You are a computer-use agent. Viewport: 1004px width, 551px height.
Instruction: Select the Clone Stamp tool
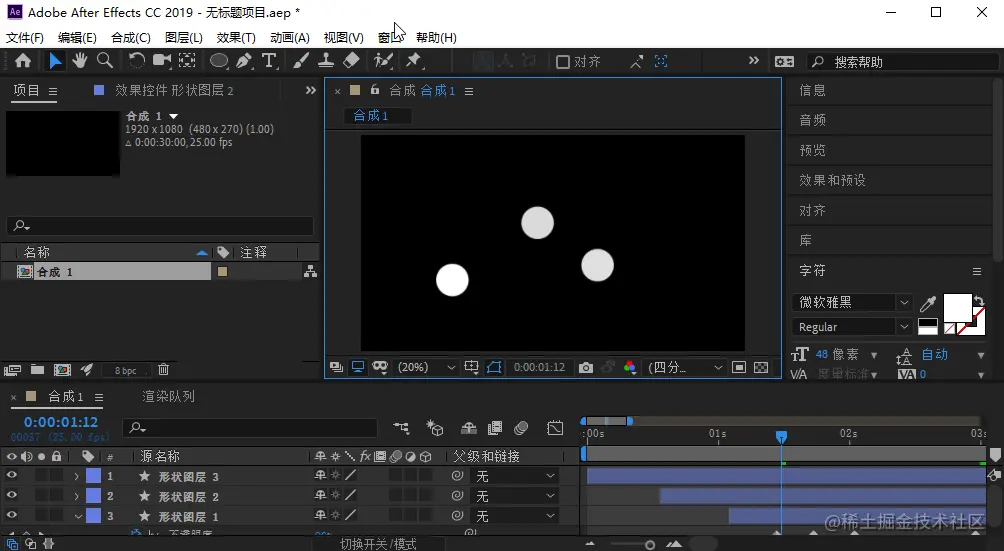[x=326, y=61]
